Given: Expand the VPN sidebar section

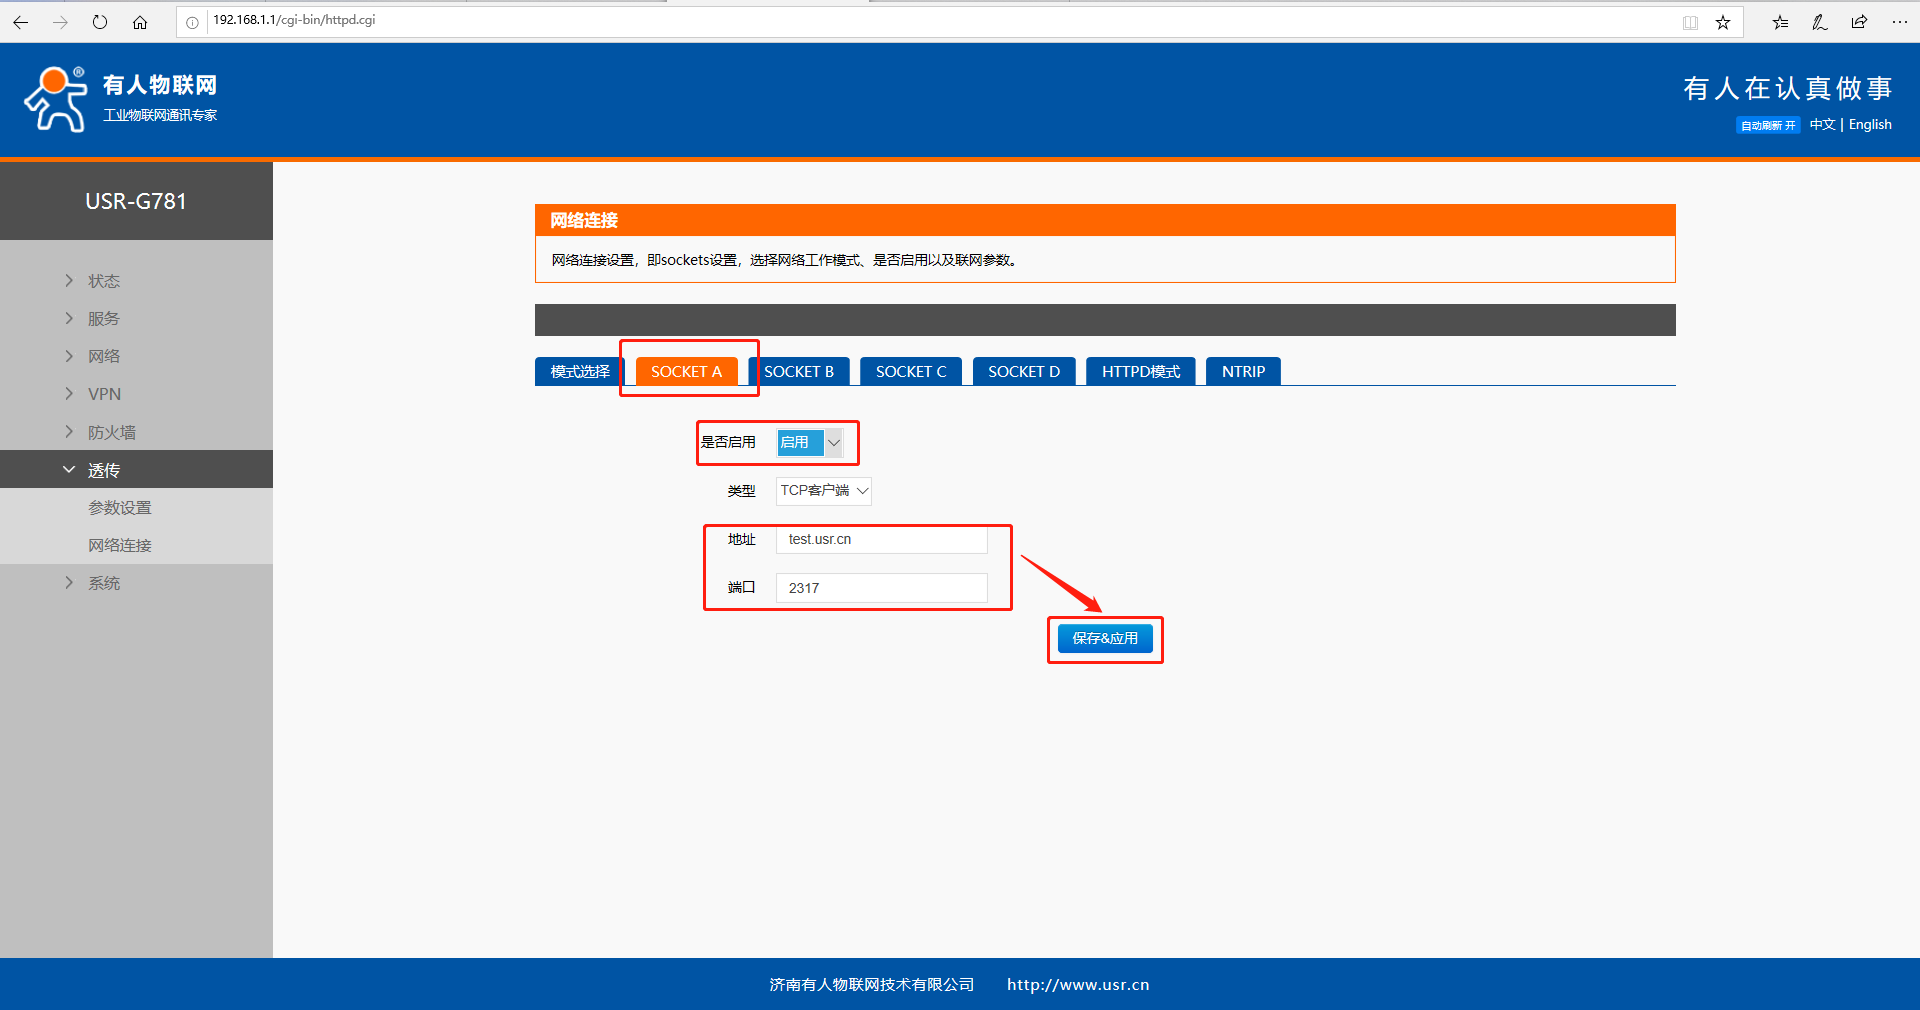Looking at the screenshot, I should [x=104, y=394].
